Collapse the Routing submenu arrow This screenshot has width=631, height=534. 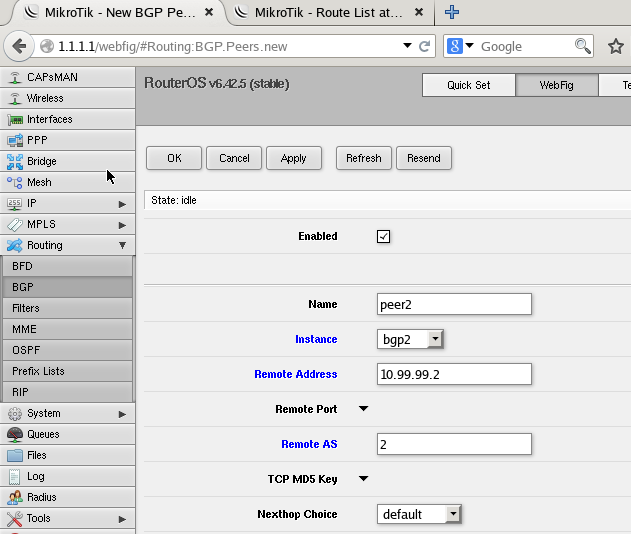[122, 245]
